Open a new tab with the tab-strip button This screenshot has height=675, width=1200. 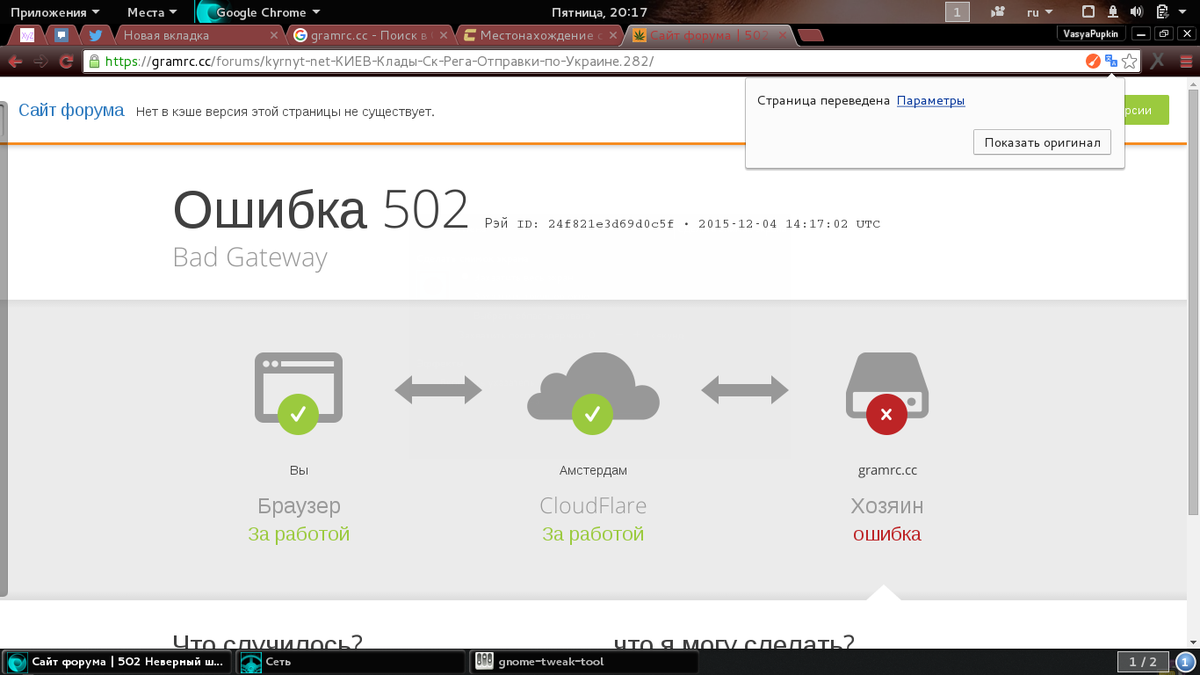(811, 36)
